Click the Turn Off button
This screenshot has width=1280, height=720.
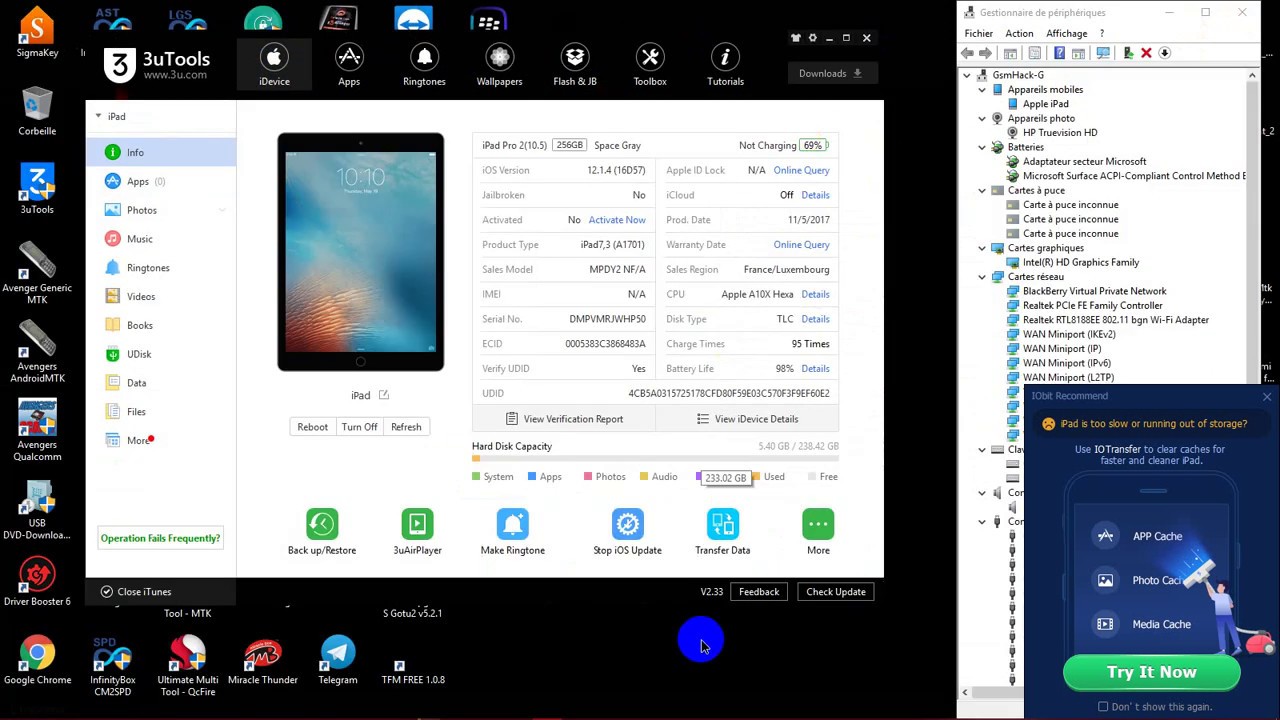click(x=359, y=427)
